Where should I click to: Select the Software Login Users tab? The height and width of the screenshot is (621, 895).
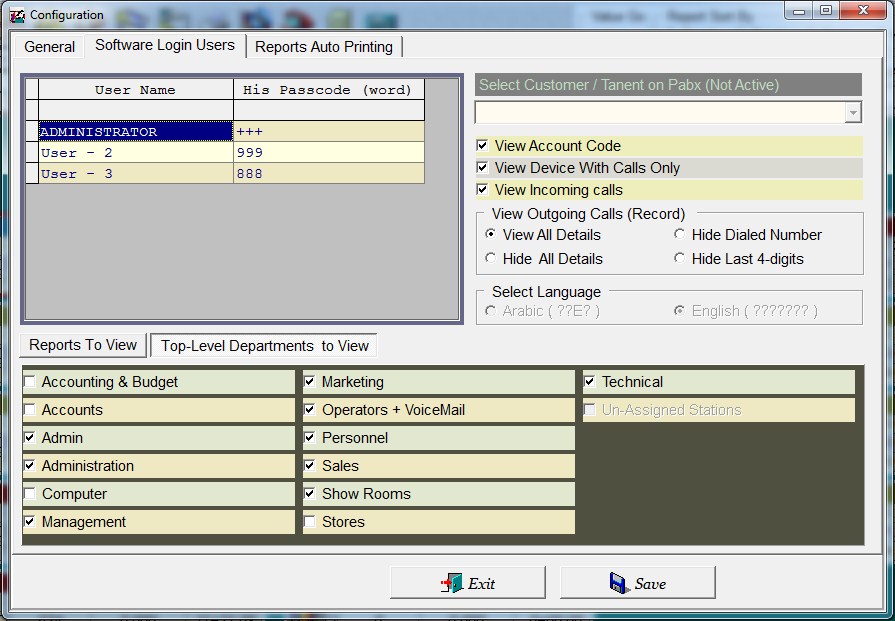[x=165, y=45]
